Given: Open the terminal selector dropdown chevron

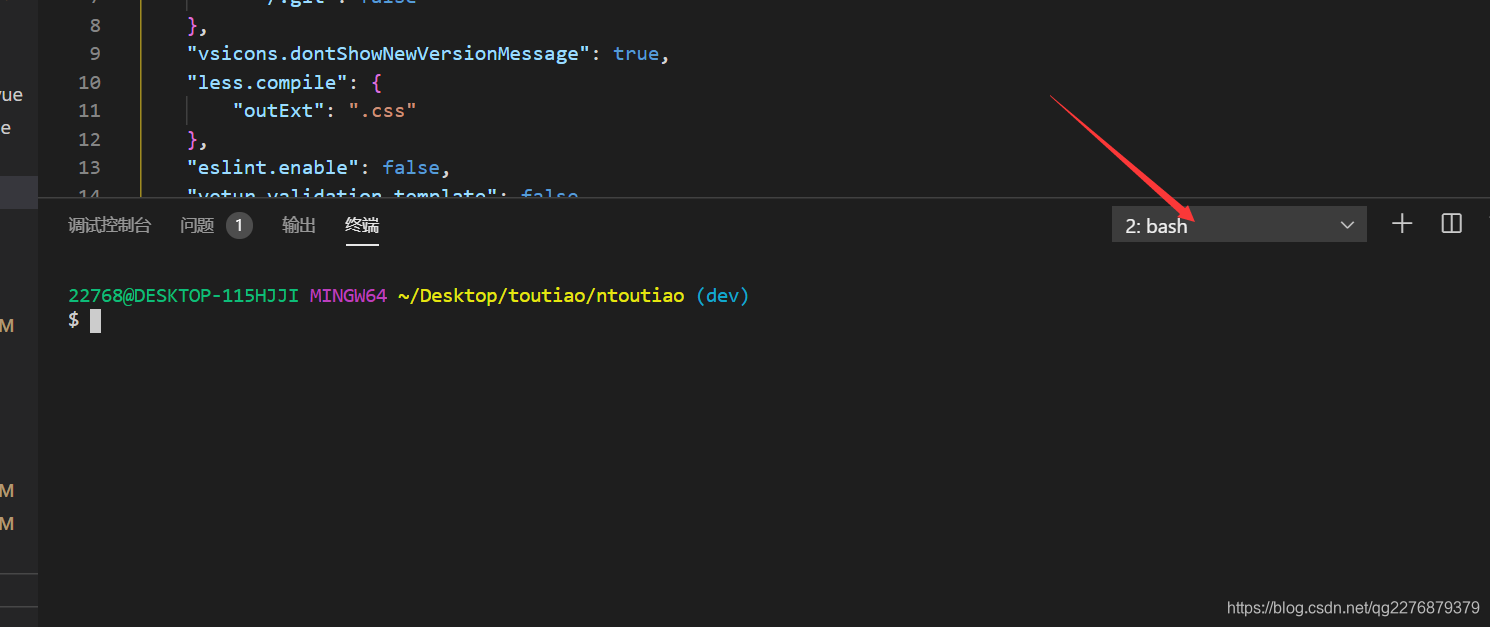Looking at the screenshot, I should pos(1347,225).
